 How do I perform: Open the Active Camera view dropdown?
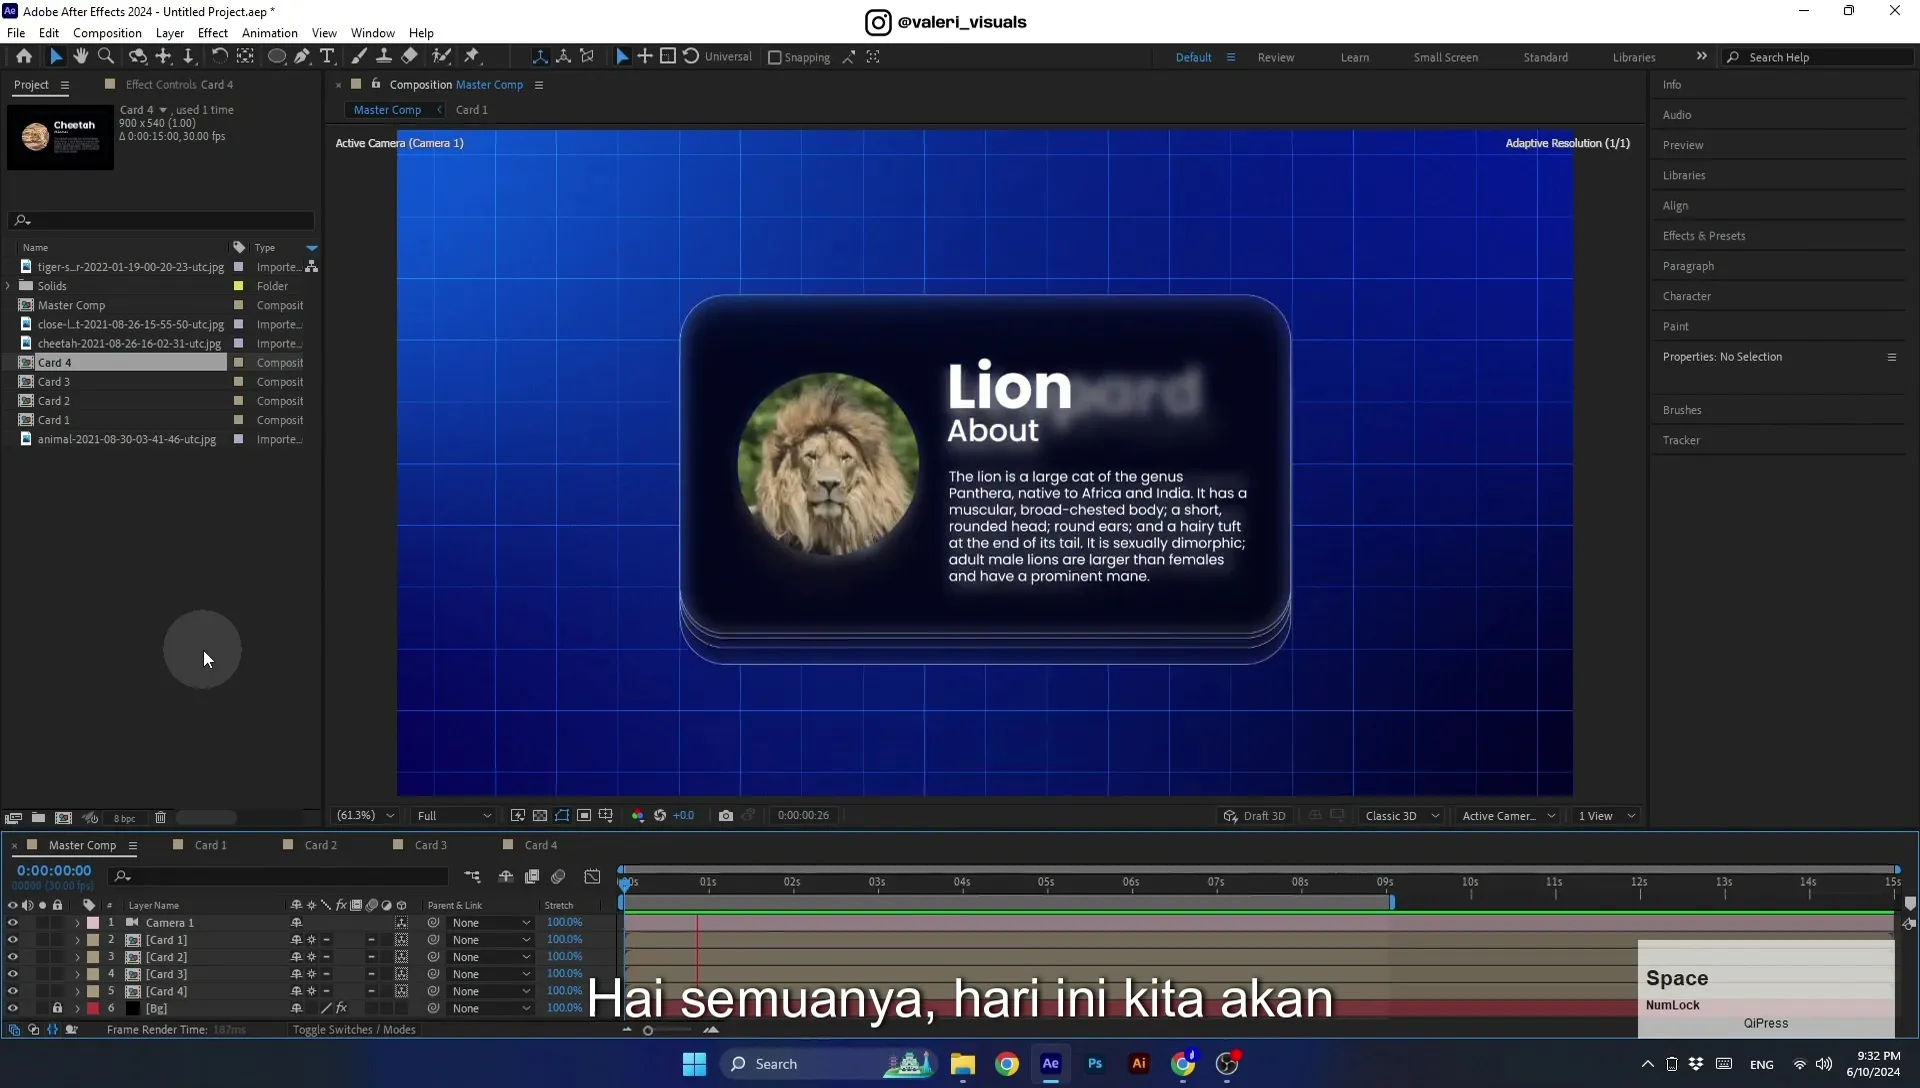[1508, 816]
